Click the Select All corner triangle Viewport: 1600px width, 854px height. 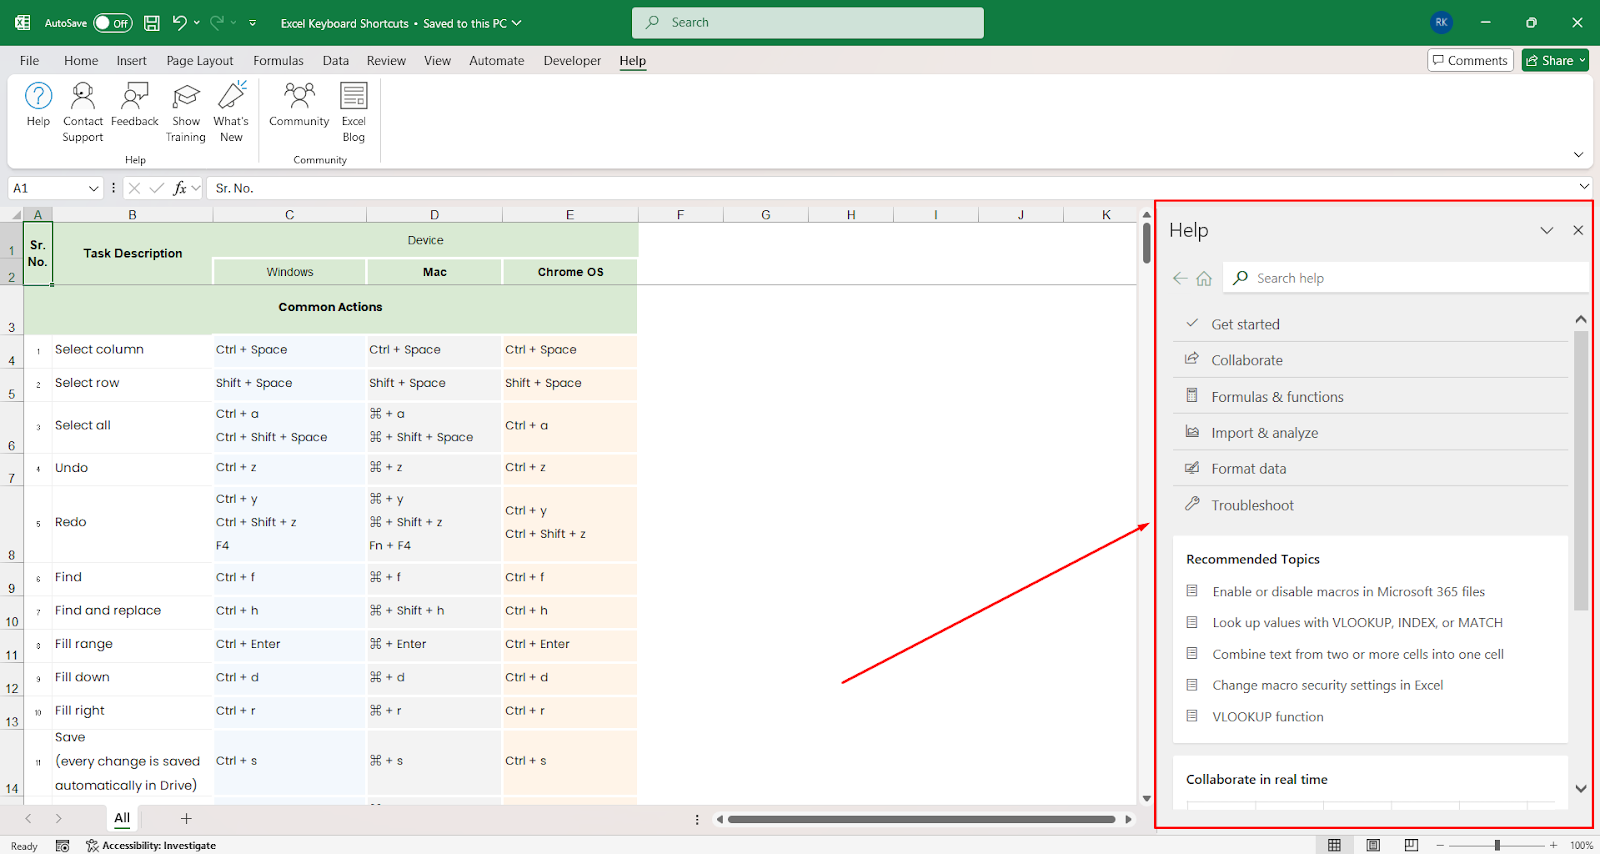click(x=15, y=214)
